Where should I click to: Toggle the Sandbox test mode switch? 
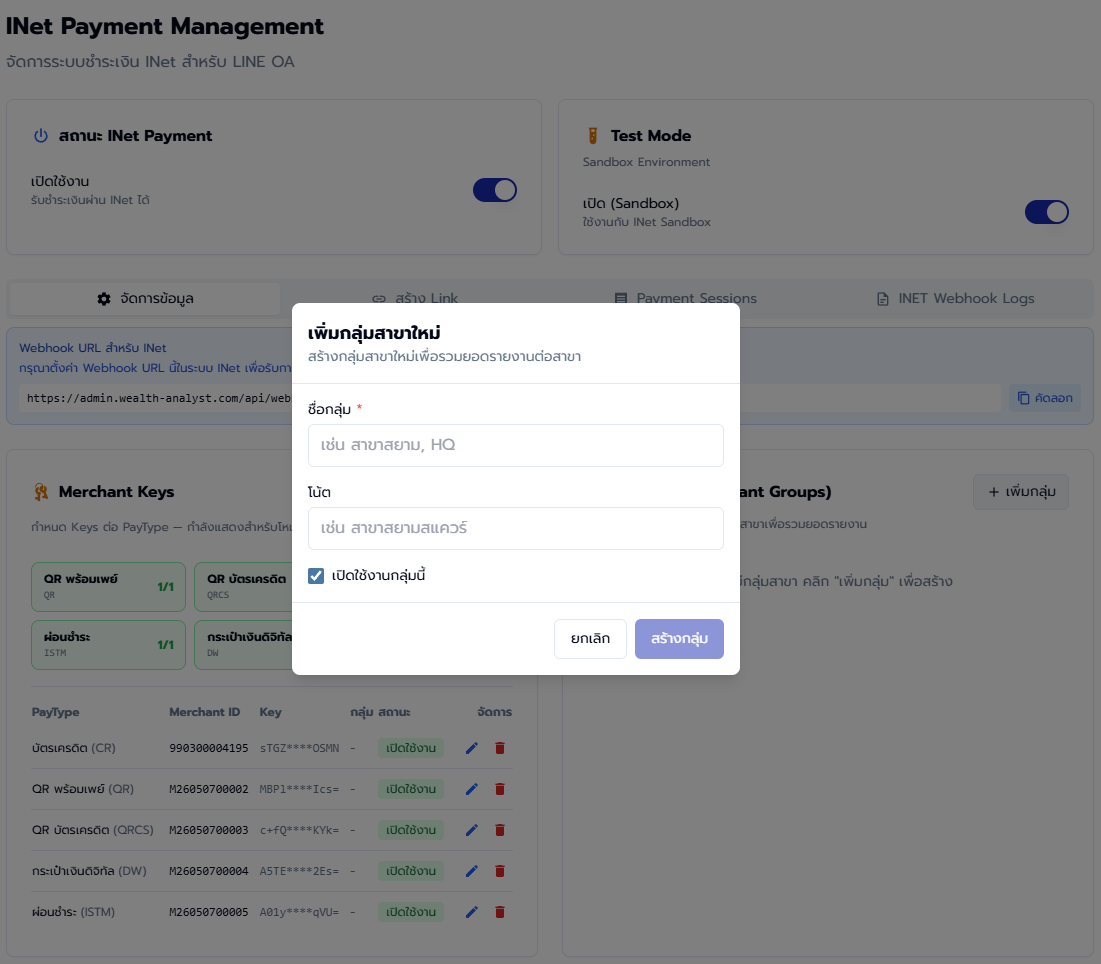[x=1047, y=212]
